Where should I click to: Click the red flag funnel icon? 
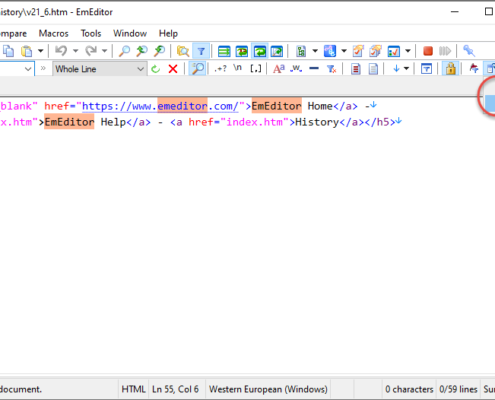point(474,69)
